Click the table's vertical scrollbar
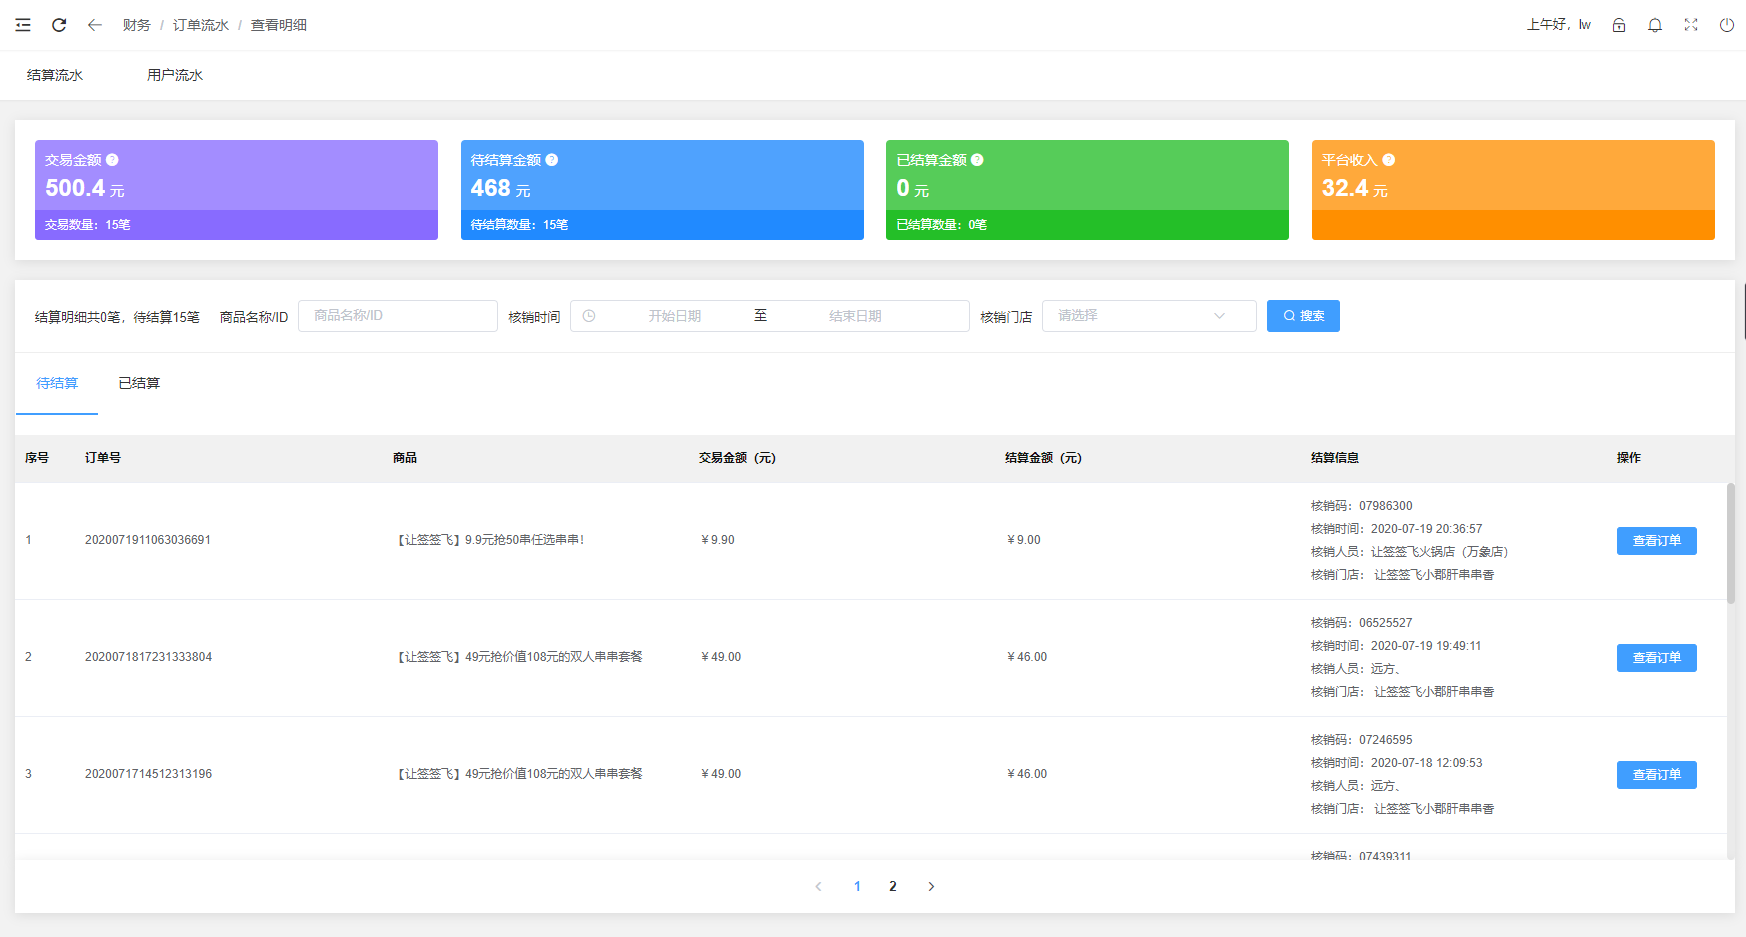Image resolution: width=1746 pixels, height=937 pixels. [1731, 543]
